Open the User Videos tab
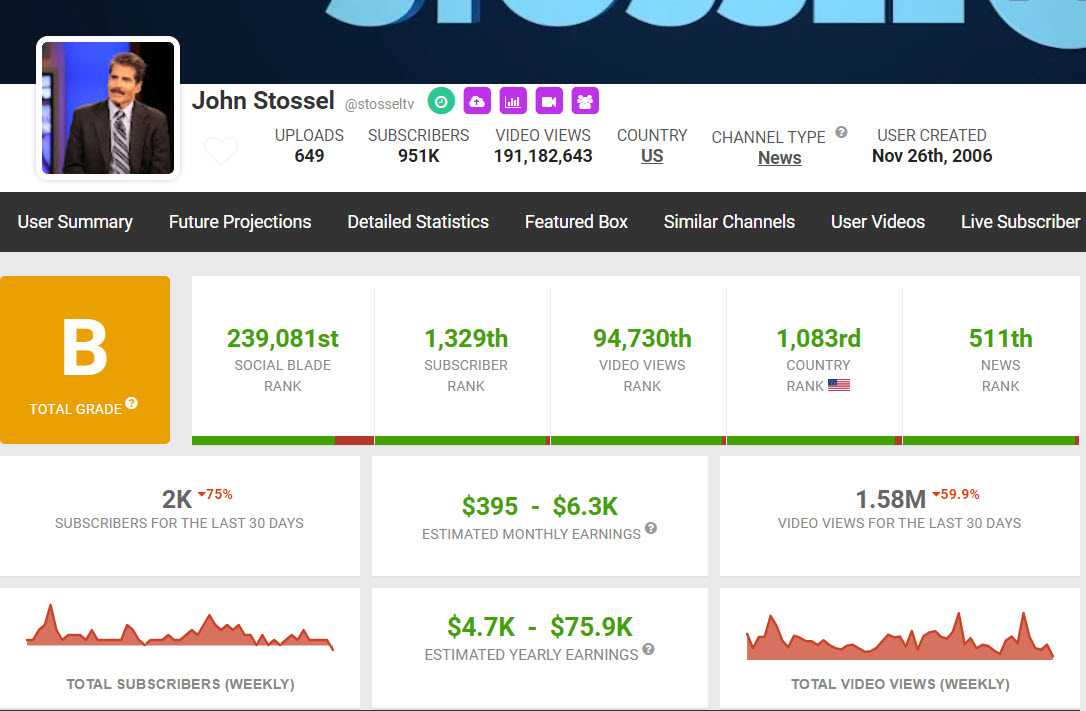 tap(878, 222)
